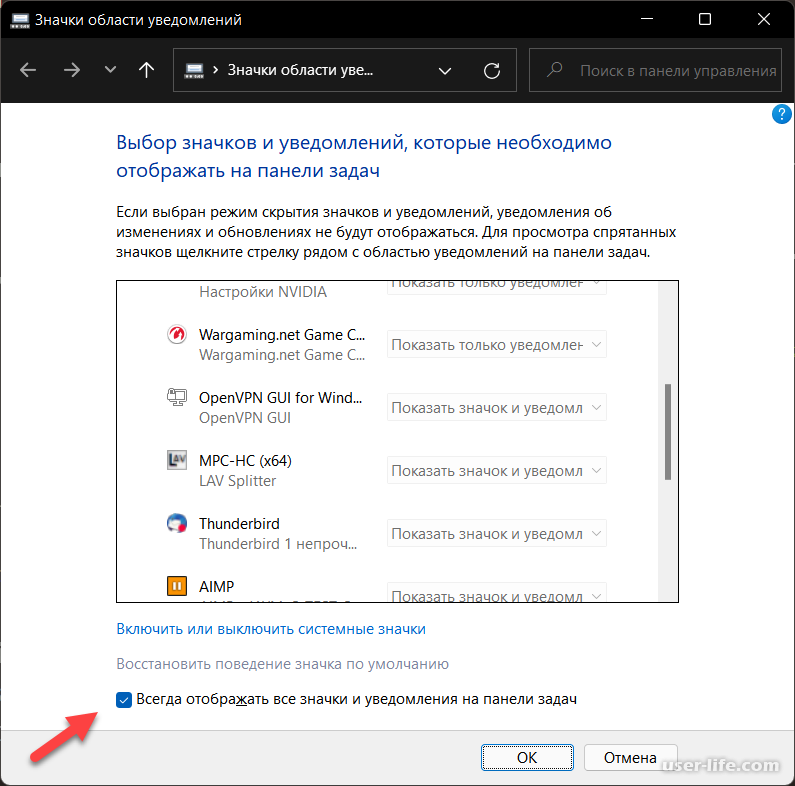Go forward with the right arrow

click(x=72, y=70)
